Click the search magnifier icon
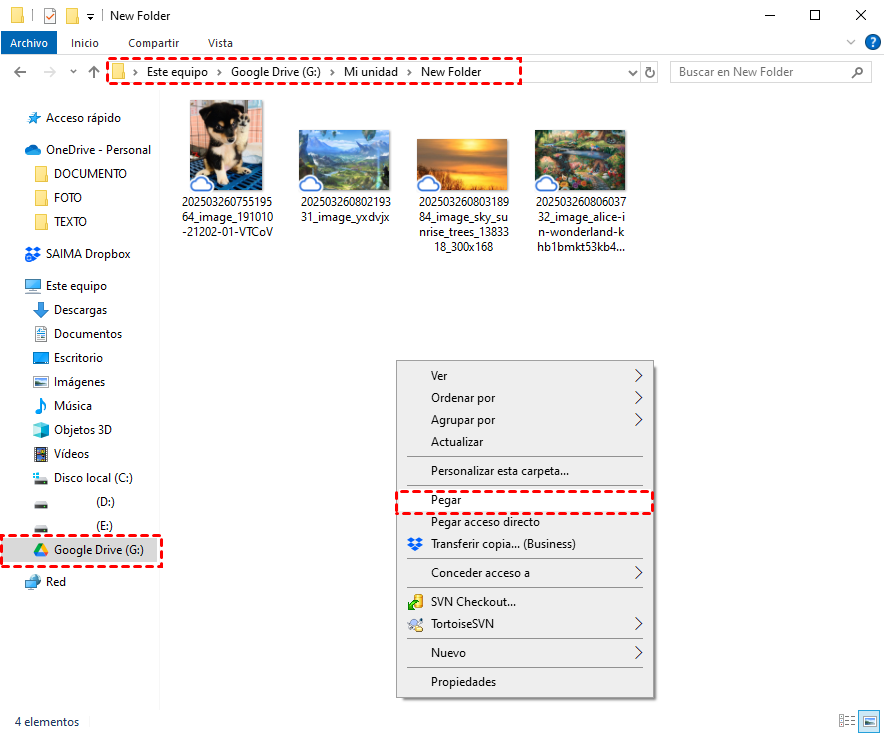The height and width of the screenshot is (734, 885). pos(857,72)
